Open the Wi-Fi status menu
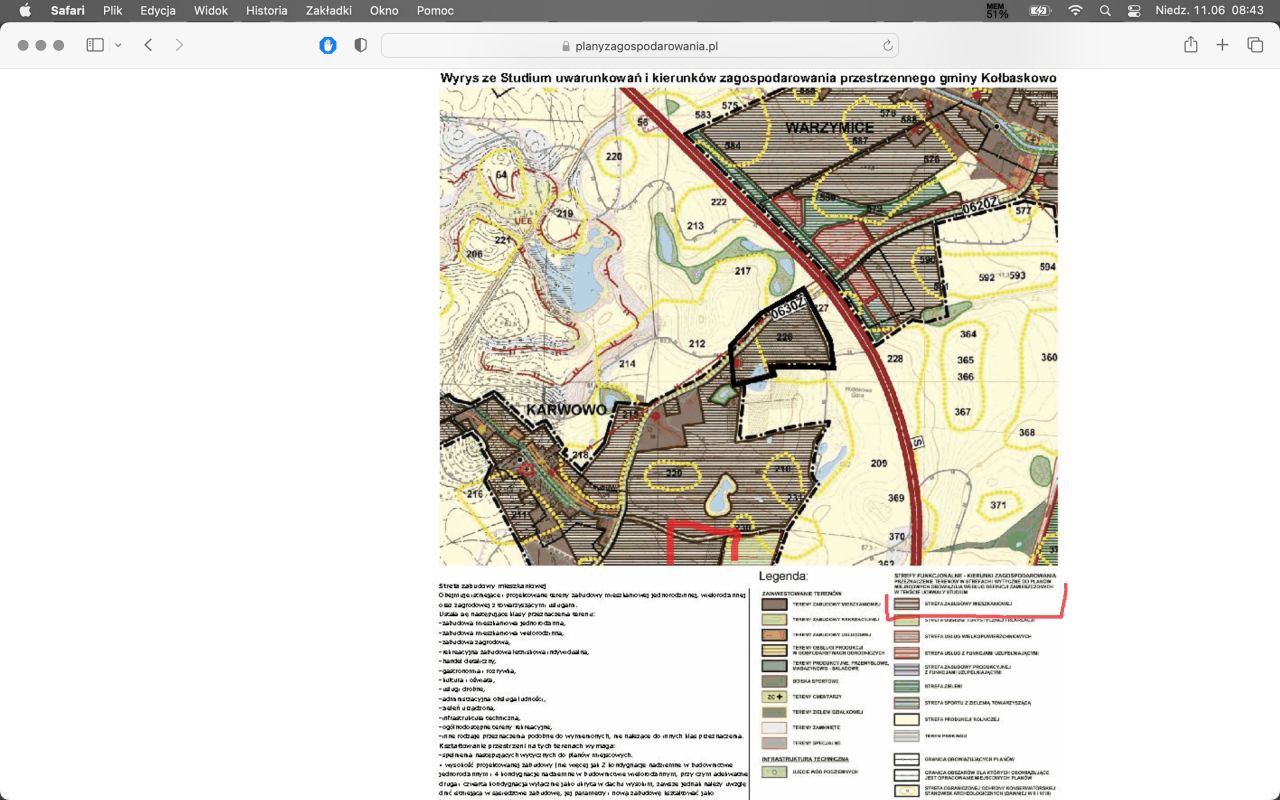Screen dimensions: 1280x800 pyautogui.click(x=1075, y=11)
